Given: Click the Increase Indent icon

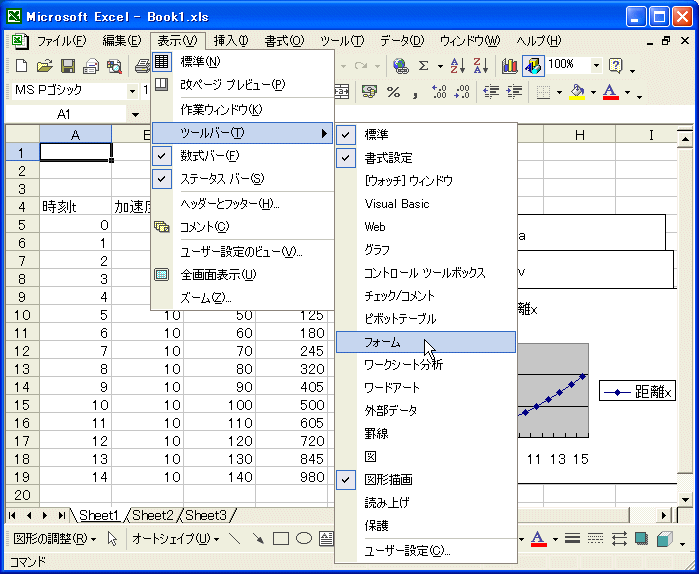Looking at the screenshot, I should pyautogui.click(x=514, y=92).
